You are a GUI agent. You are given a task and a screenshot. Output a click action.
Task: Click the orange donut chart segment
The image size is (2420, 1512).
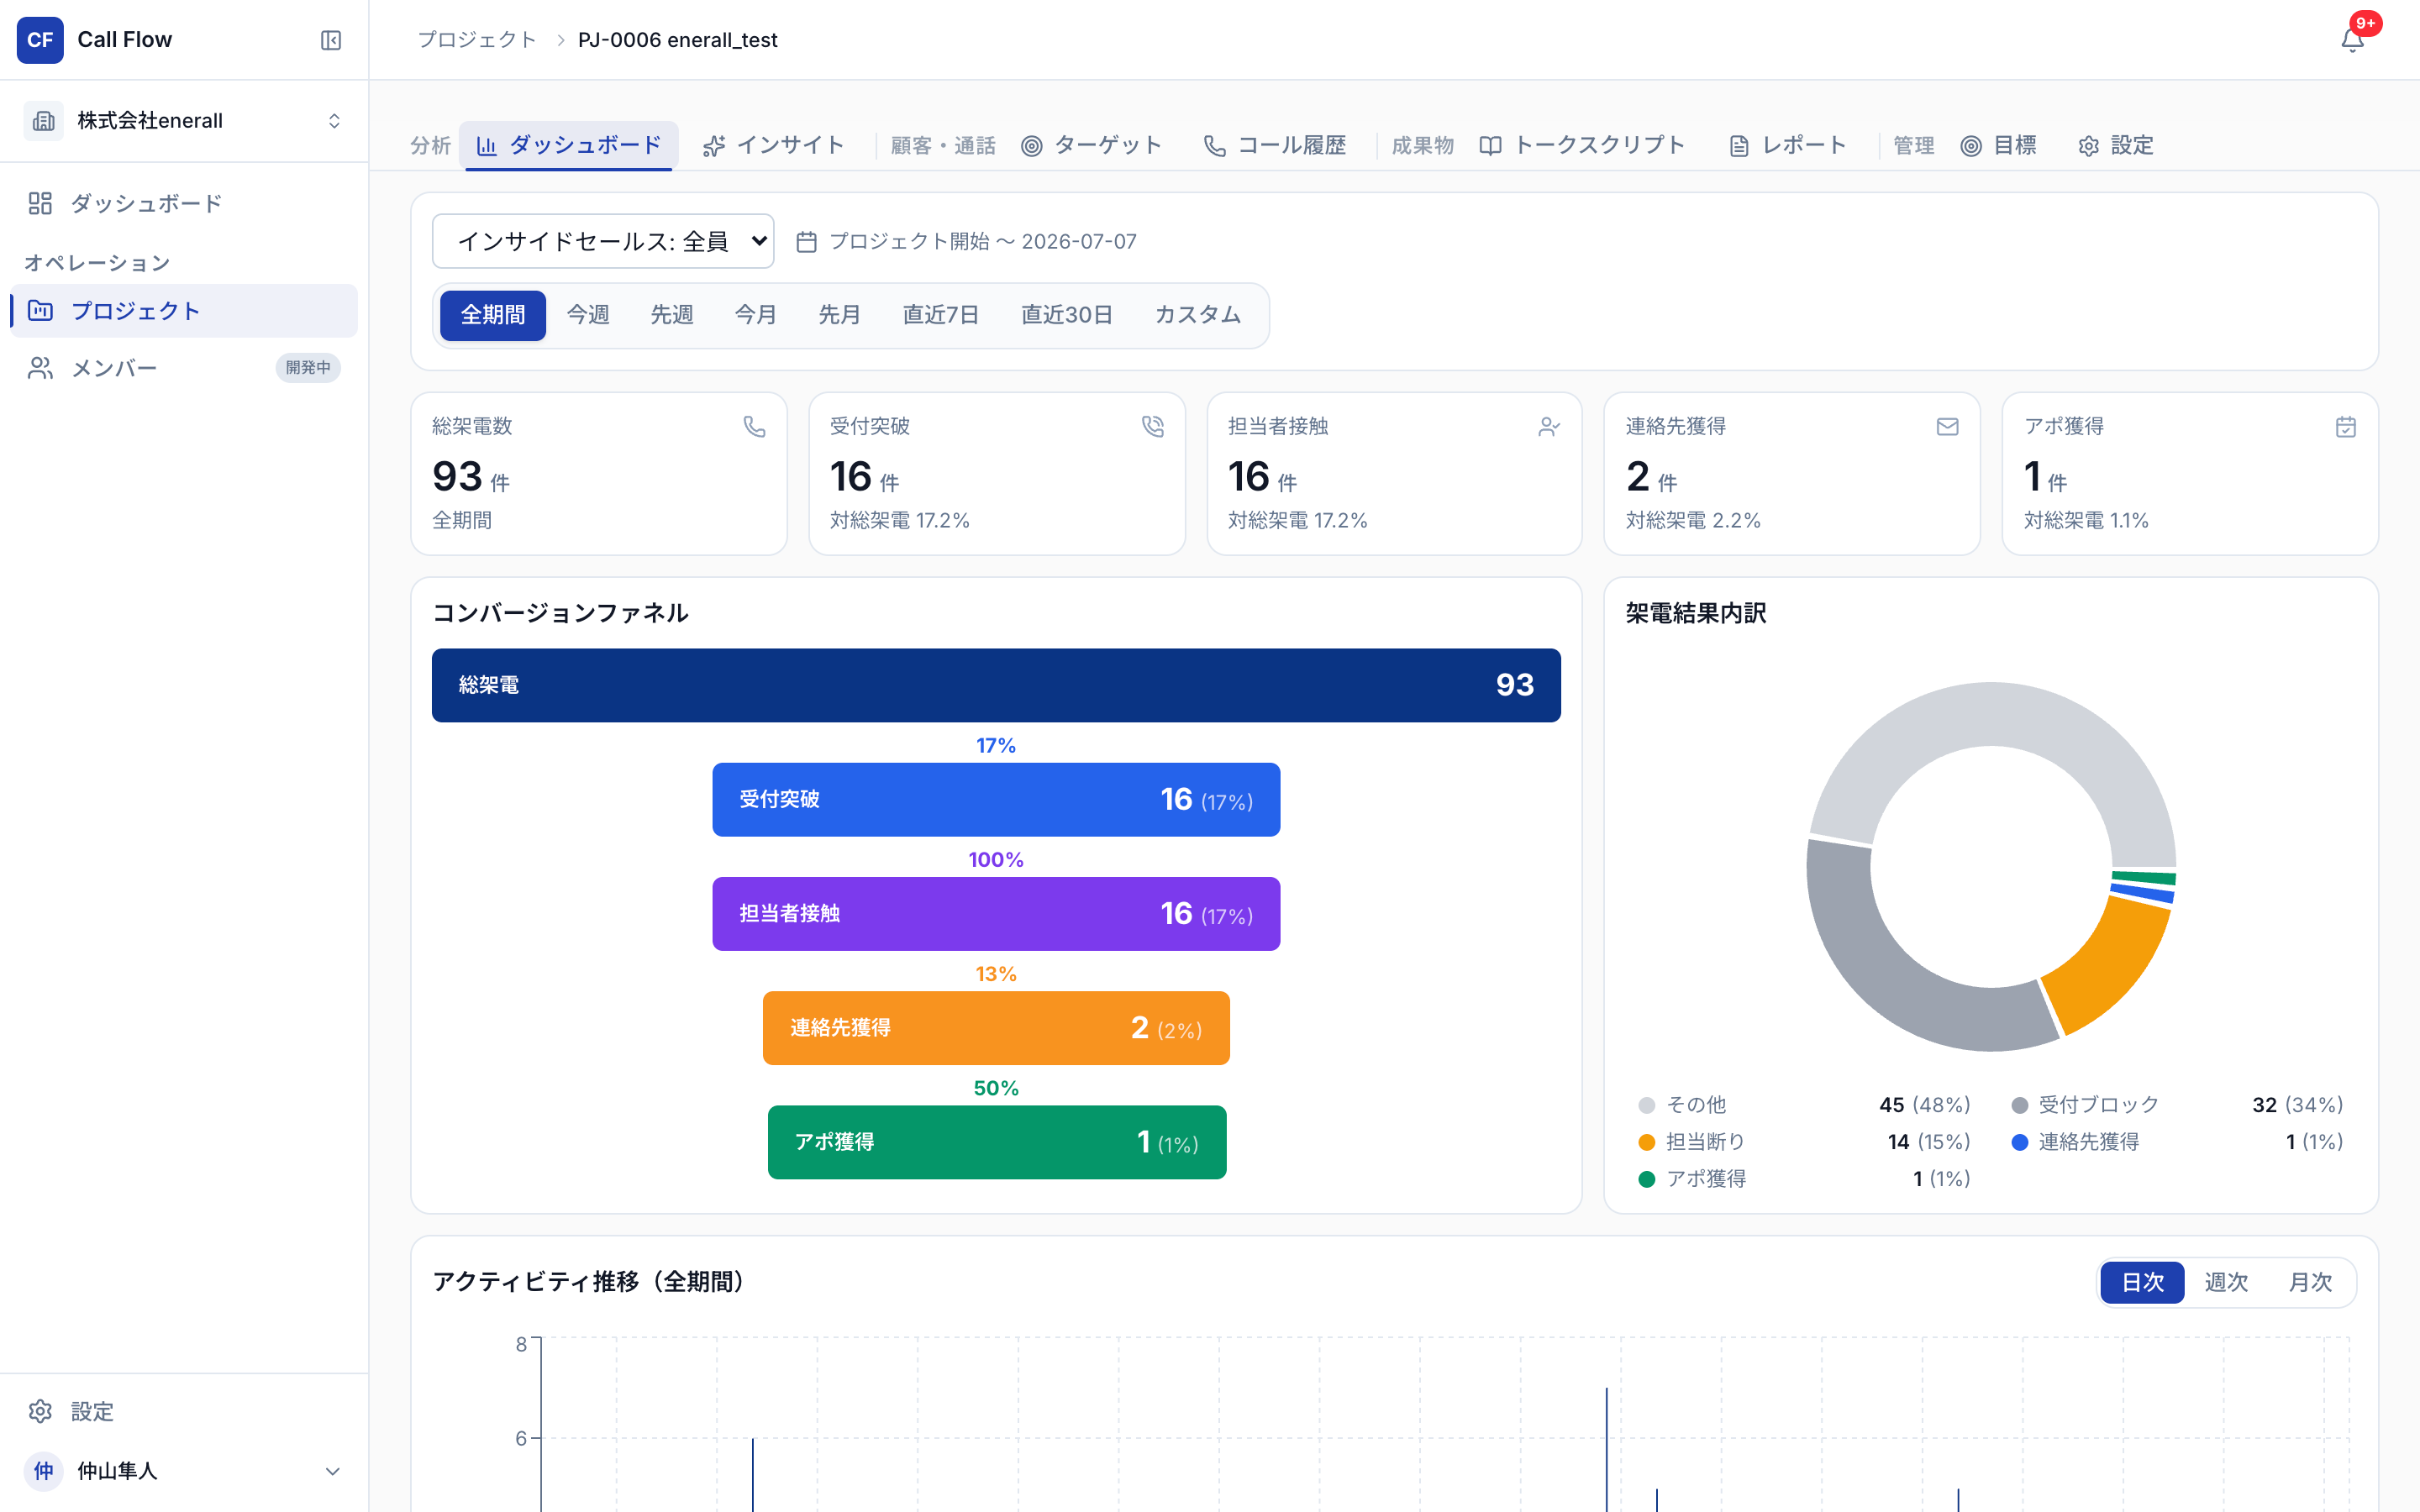[x=2110, y=970]
